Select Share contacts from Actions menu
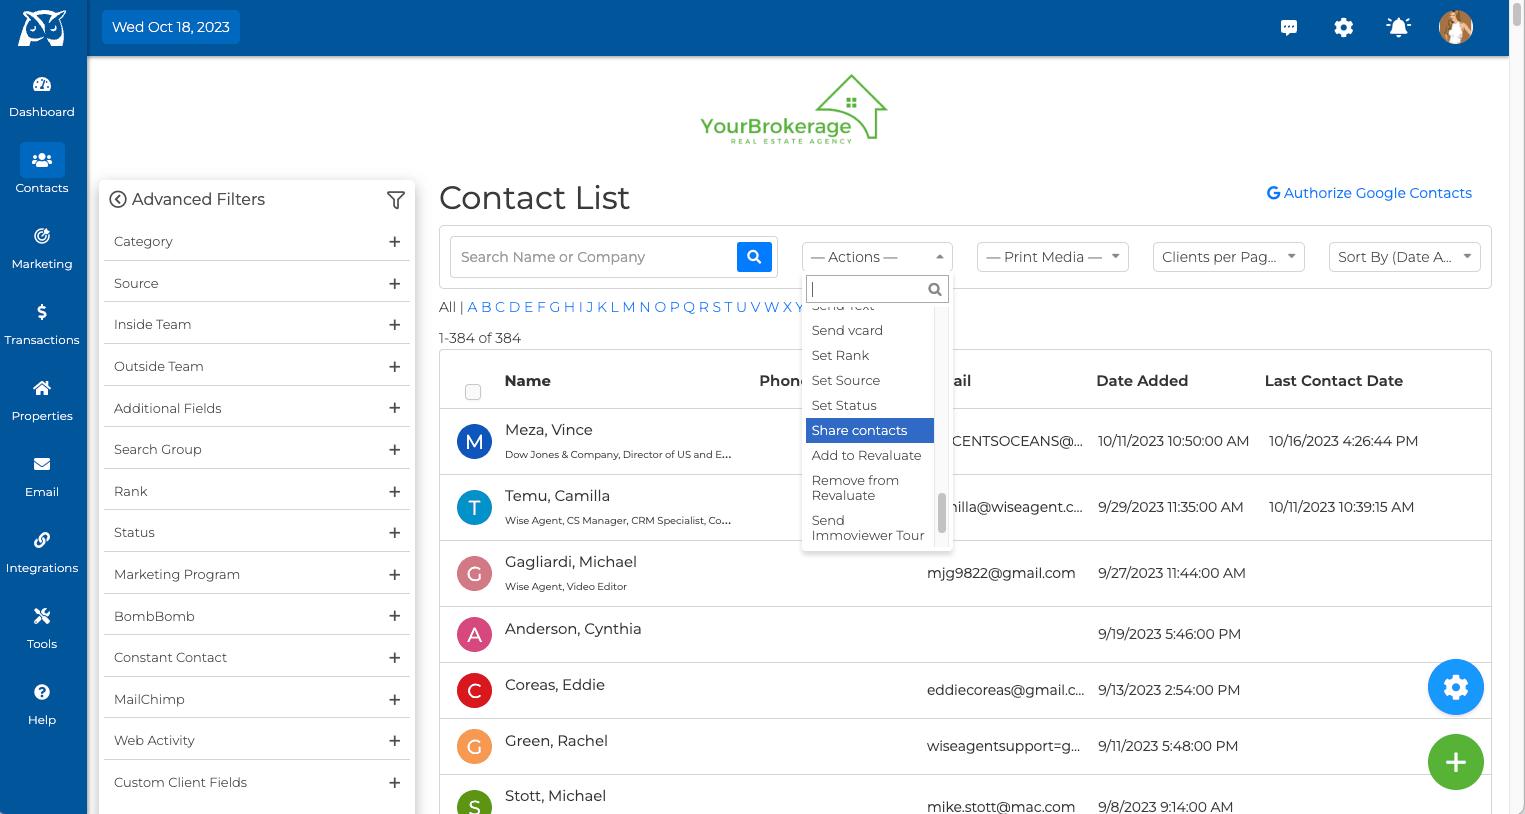The height and width of the screenshot is (814, 1525). (870, 431)
